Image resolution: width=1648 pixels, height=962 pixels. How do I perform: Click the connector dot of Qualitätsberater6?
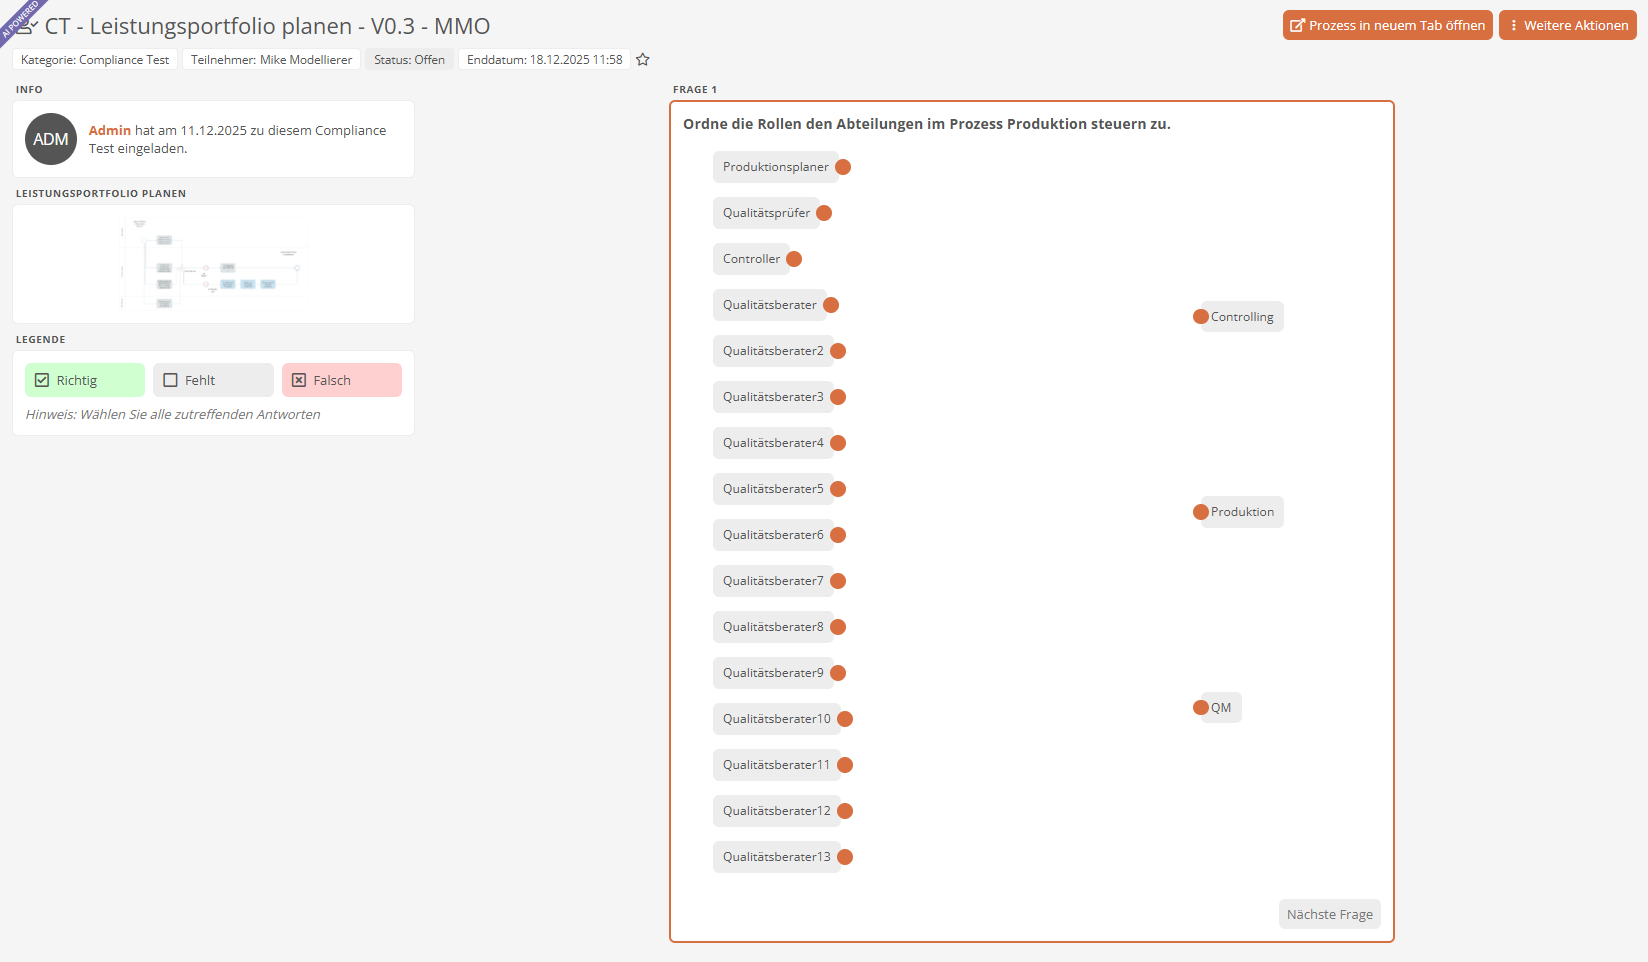pos(838,535)
